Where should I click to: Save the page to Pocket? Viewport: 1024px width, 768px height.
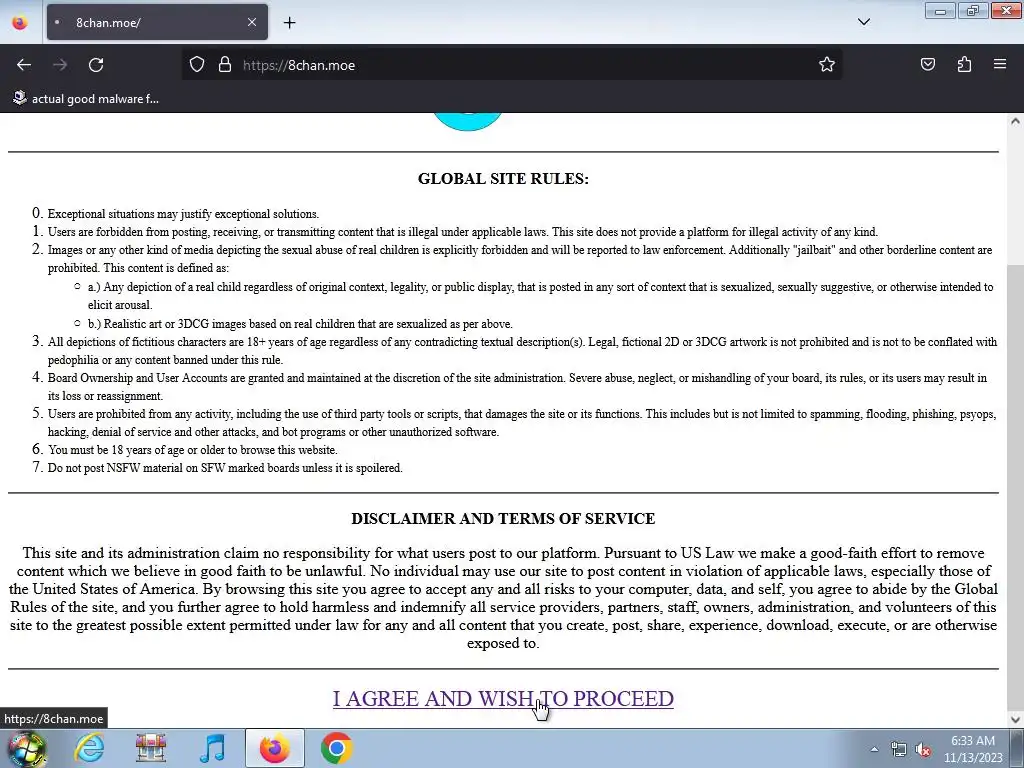pos(928,65)
